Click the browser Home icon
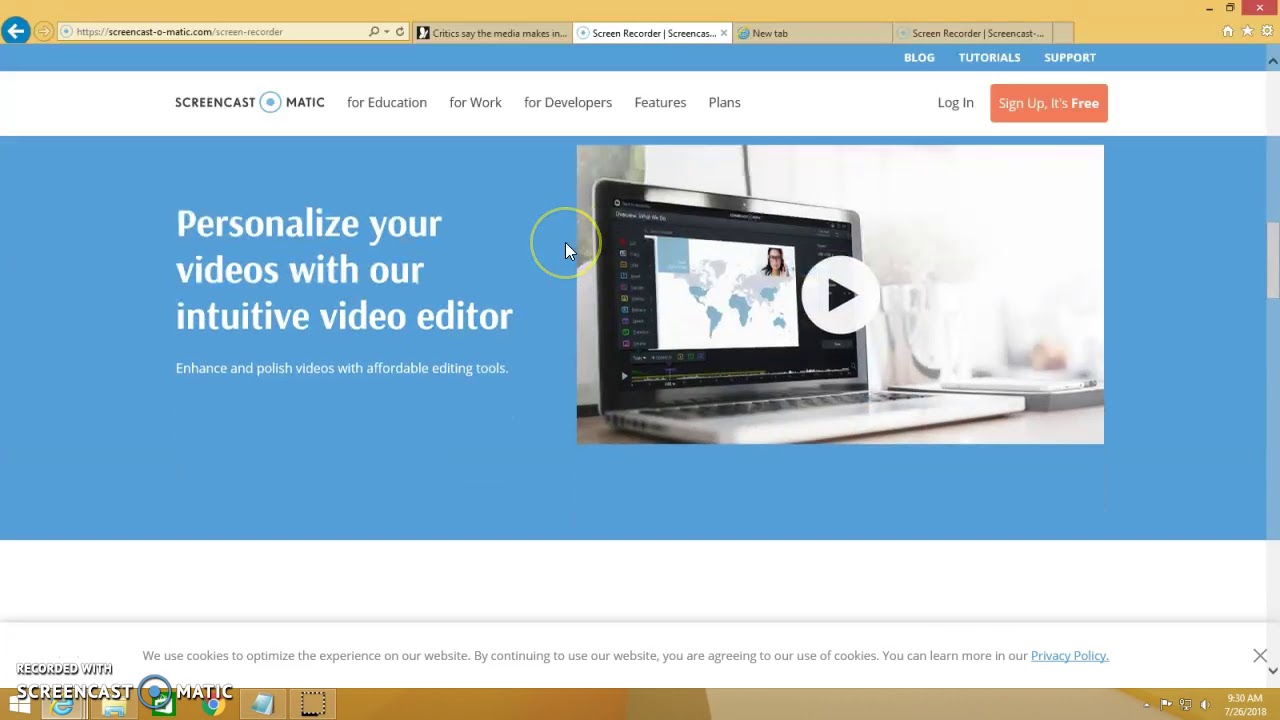 coord(1228,32)
